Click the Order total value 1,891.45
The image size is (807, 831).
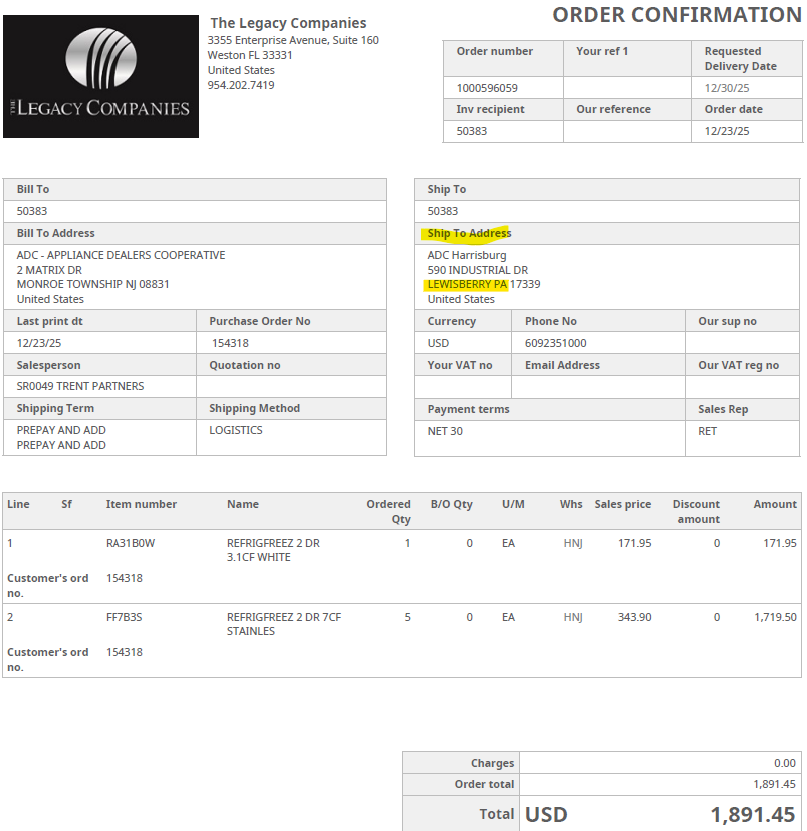coord(775,784)
